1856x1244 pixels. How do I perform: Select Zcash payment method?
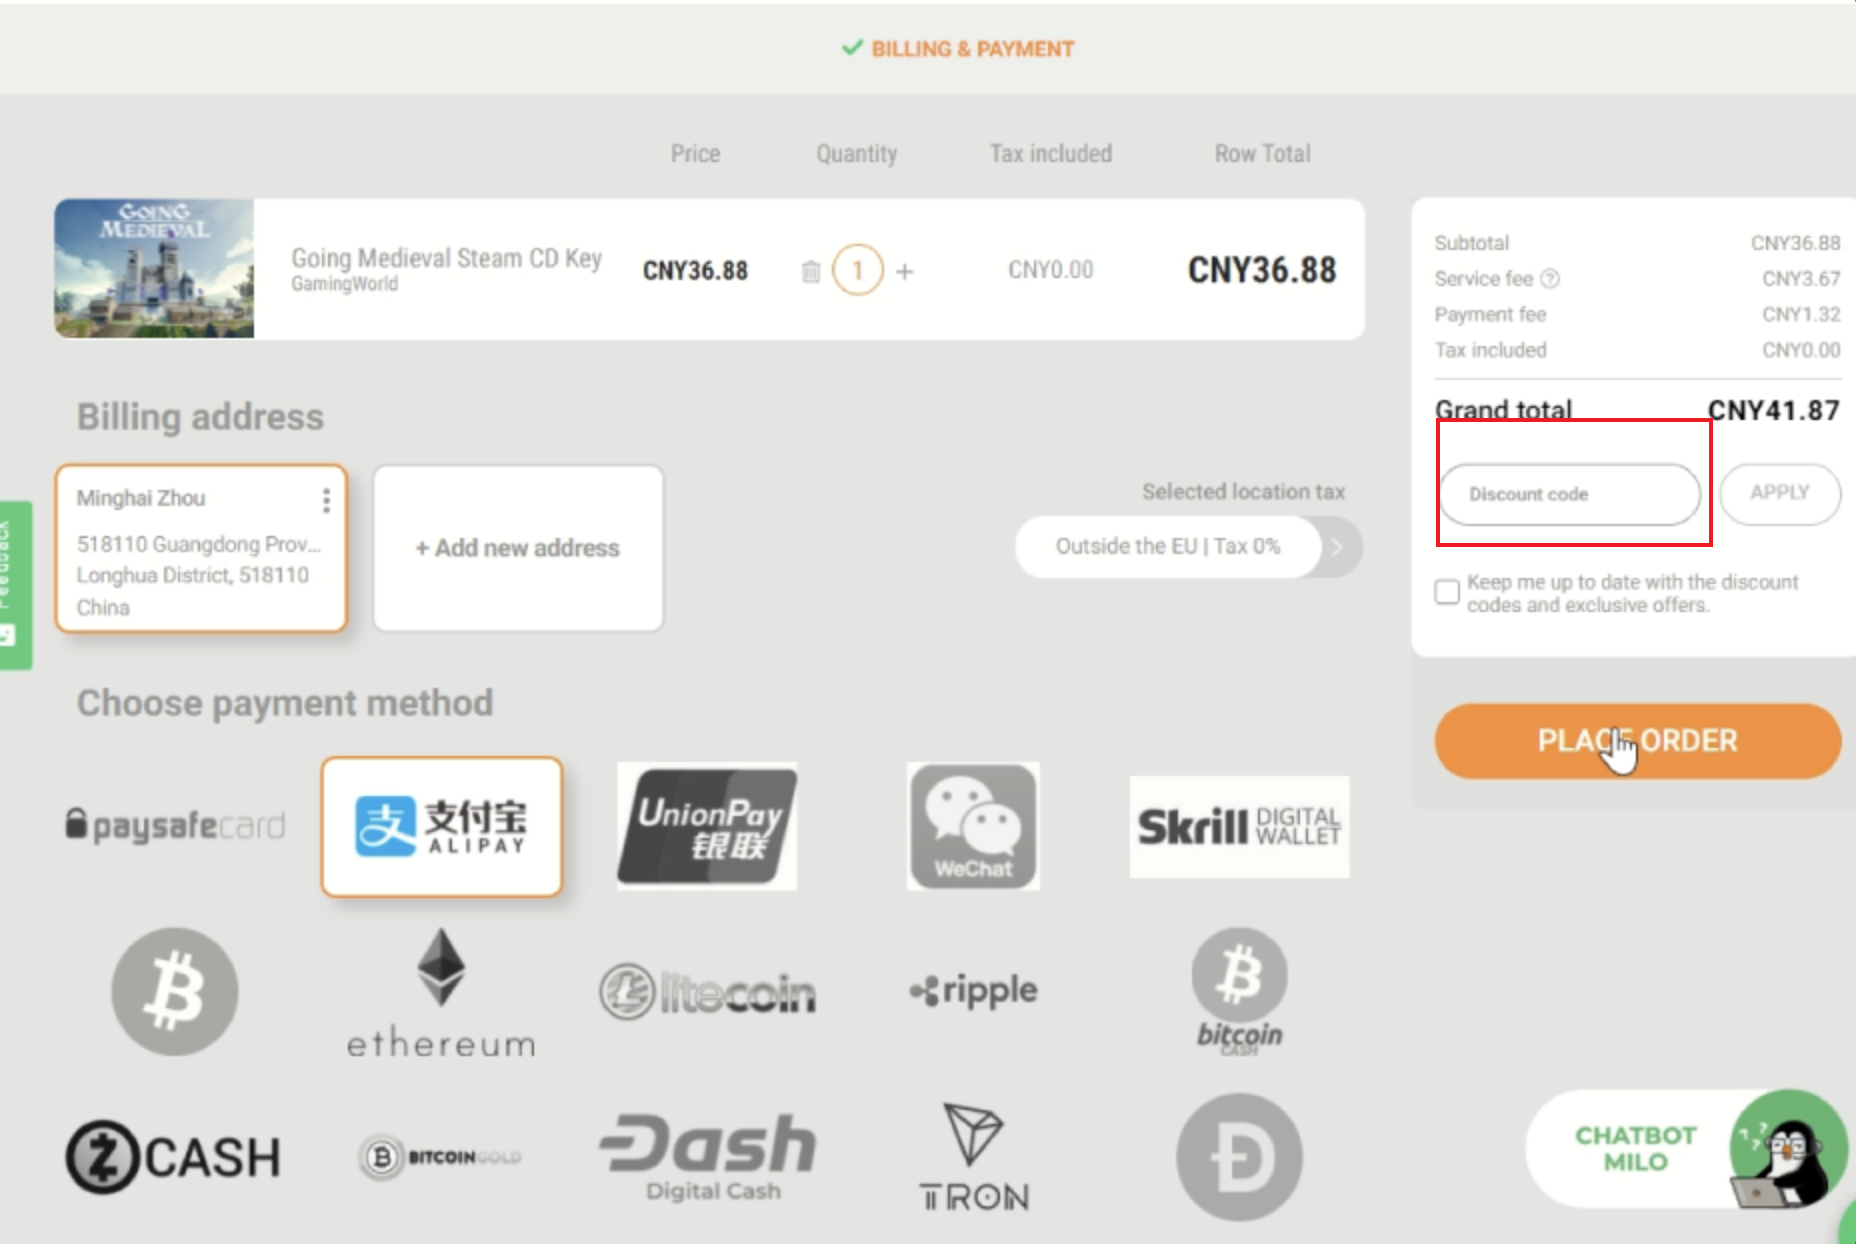[x=174, y=1157]
